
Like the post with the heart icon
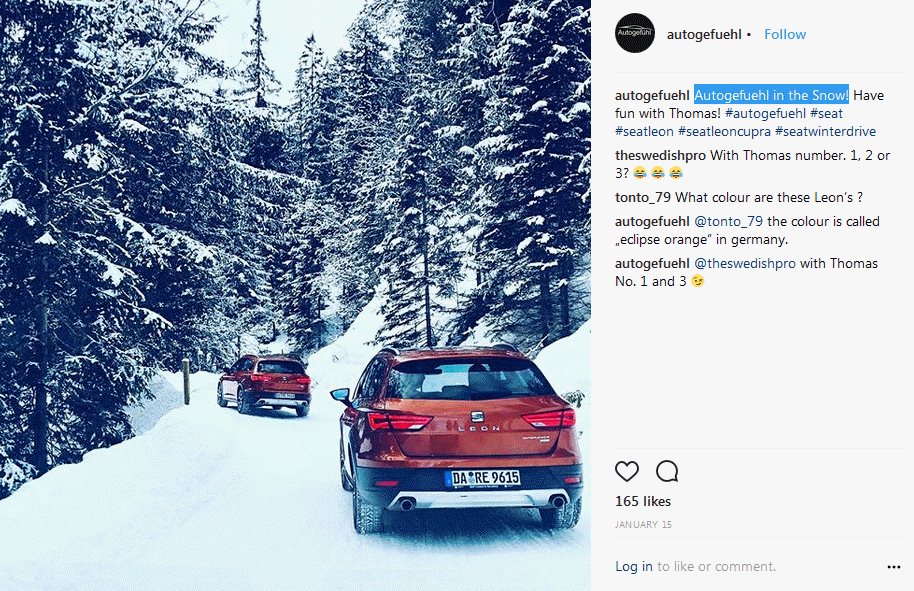[x=627, y=471]
